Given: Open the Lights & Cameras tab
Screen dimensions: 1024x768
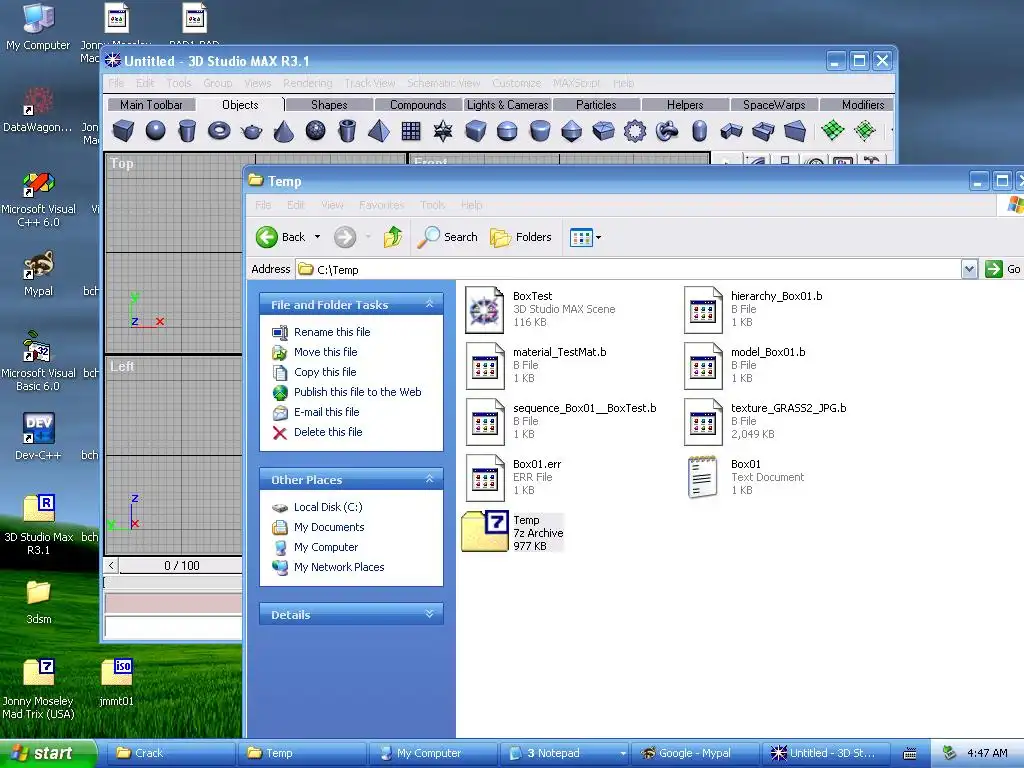Looking at the screenshot, I should 507,104.
